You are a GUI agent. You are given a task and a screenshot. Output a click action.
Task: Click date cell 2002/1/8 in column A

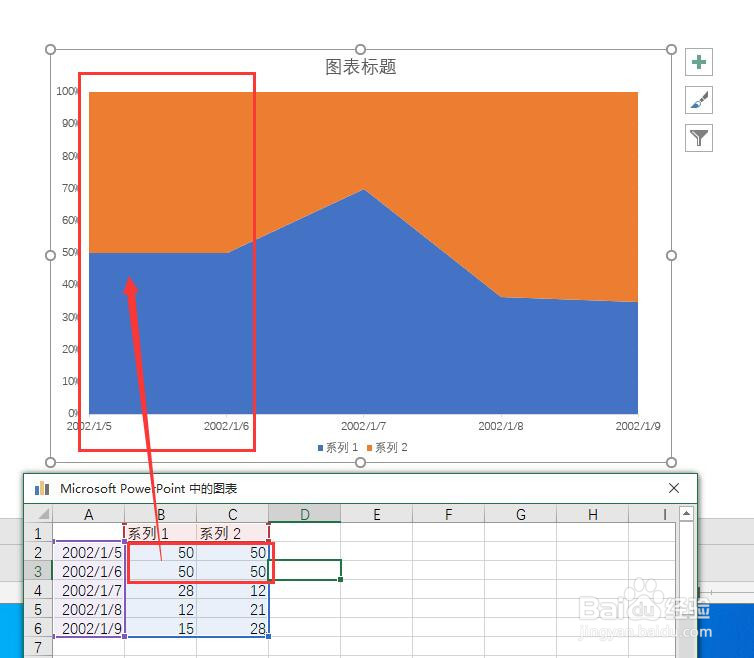(x=88, y=609)
